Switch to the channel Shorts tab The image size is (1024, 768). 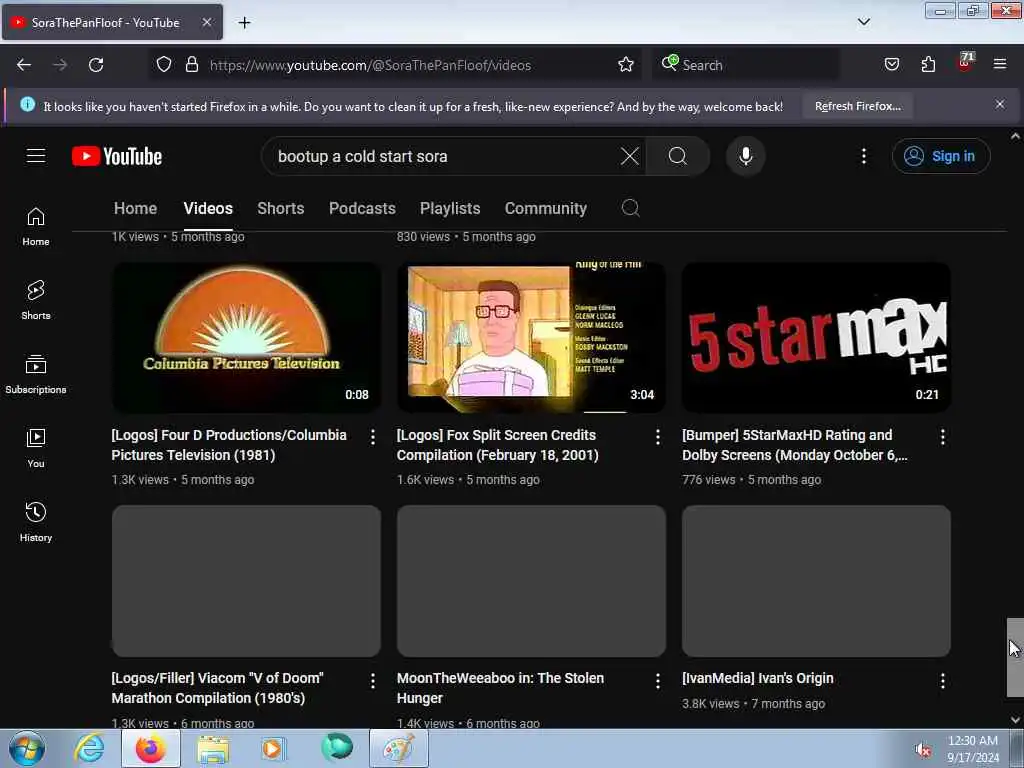click(281, 208)
